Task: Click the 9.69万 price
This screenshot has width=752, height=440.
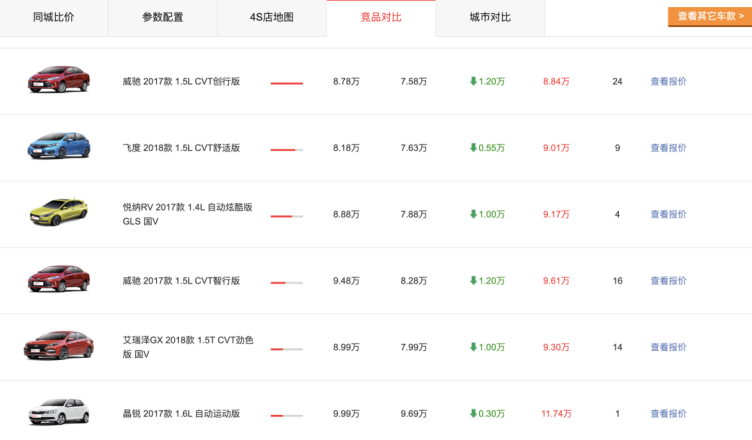Action: pyautogui.click(x=414, y=414)
